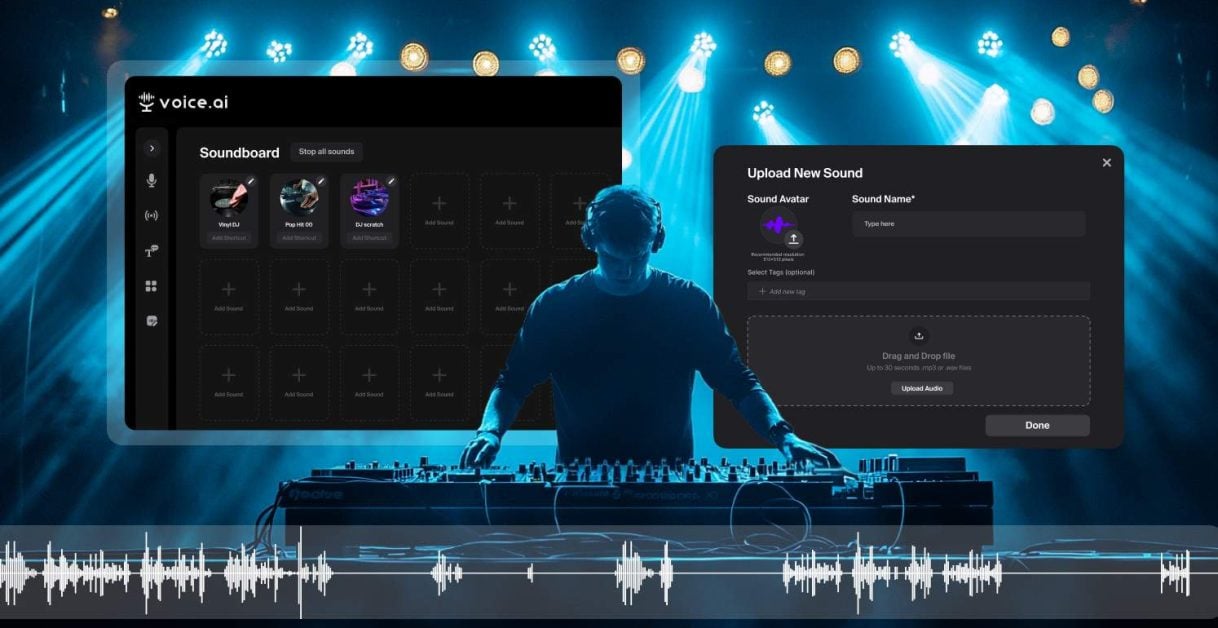
Task: Select the soundboard icon at the sidebar bottom
Action: click(x=152, y=322)
